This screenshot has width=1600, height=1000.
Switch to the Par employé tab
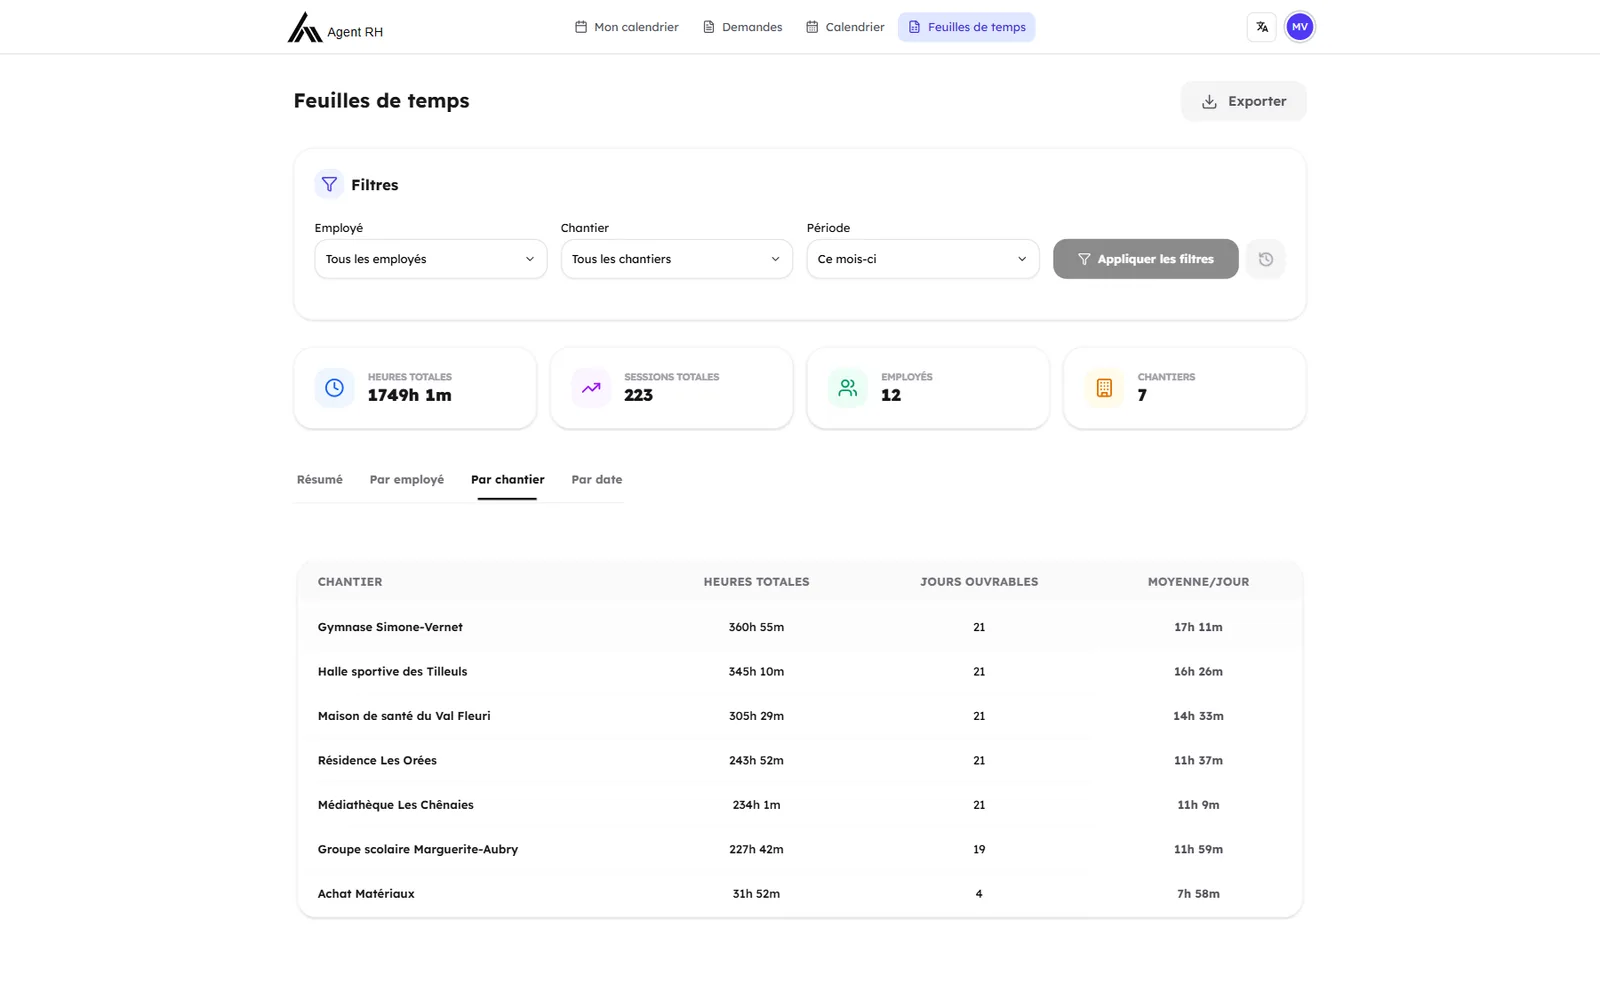(x=407, y=480)
